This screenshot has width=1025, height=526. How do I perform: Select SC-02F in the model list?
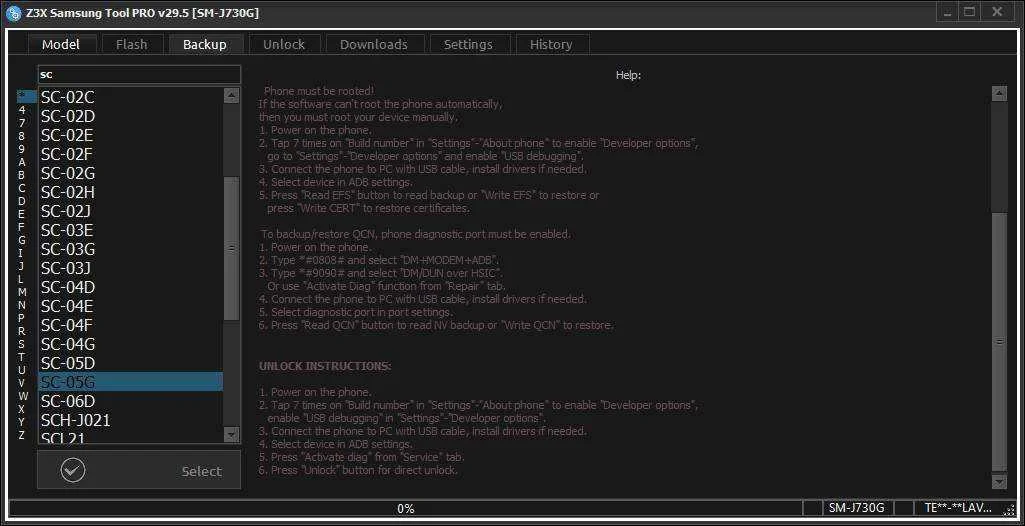coord(130,154)
